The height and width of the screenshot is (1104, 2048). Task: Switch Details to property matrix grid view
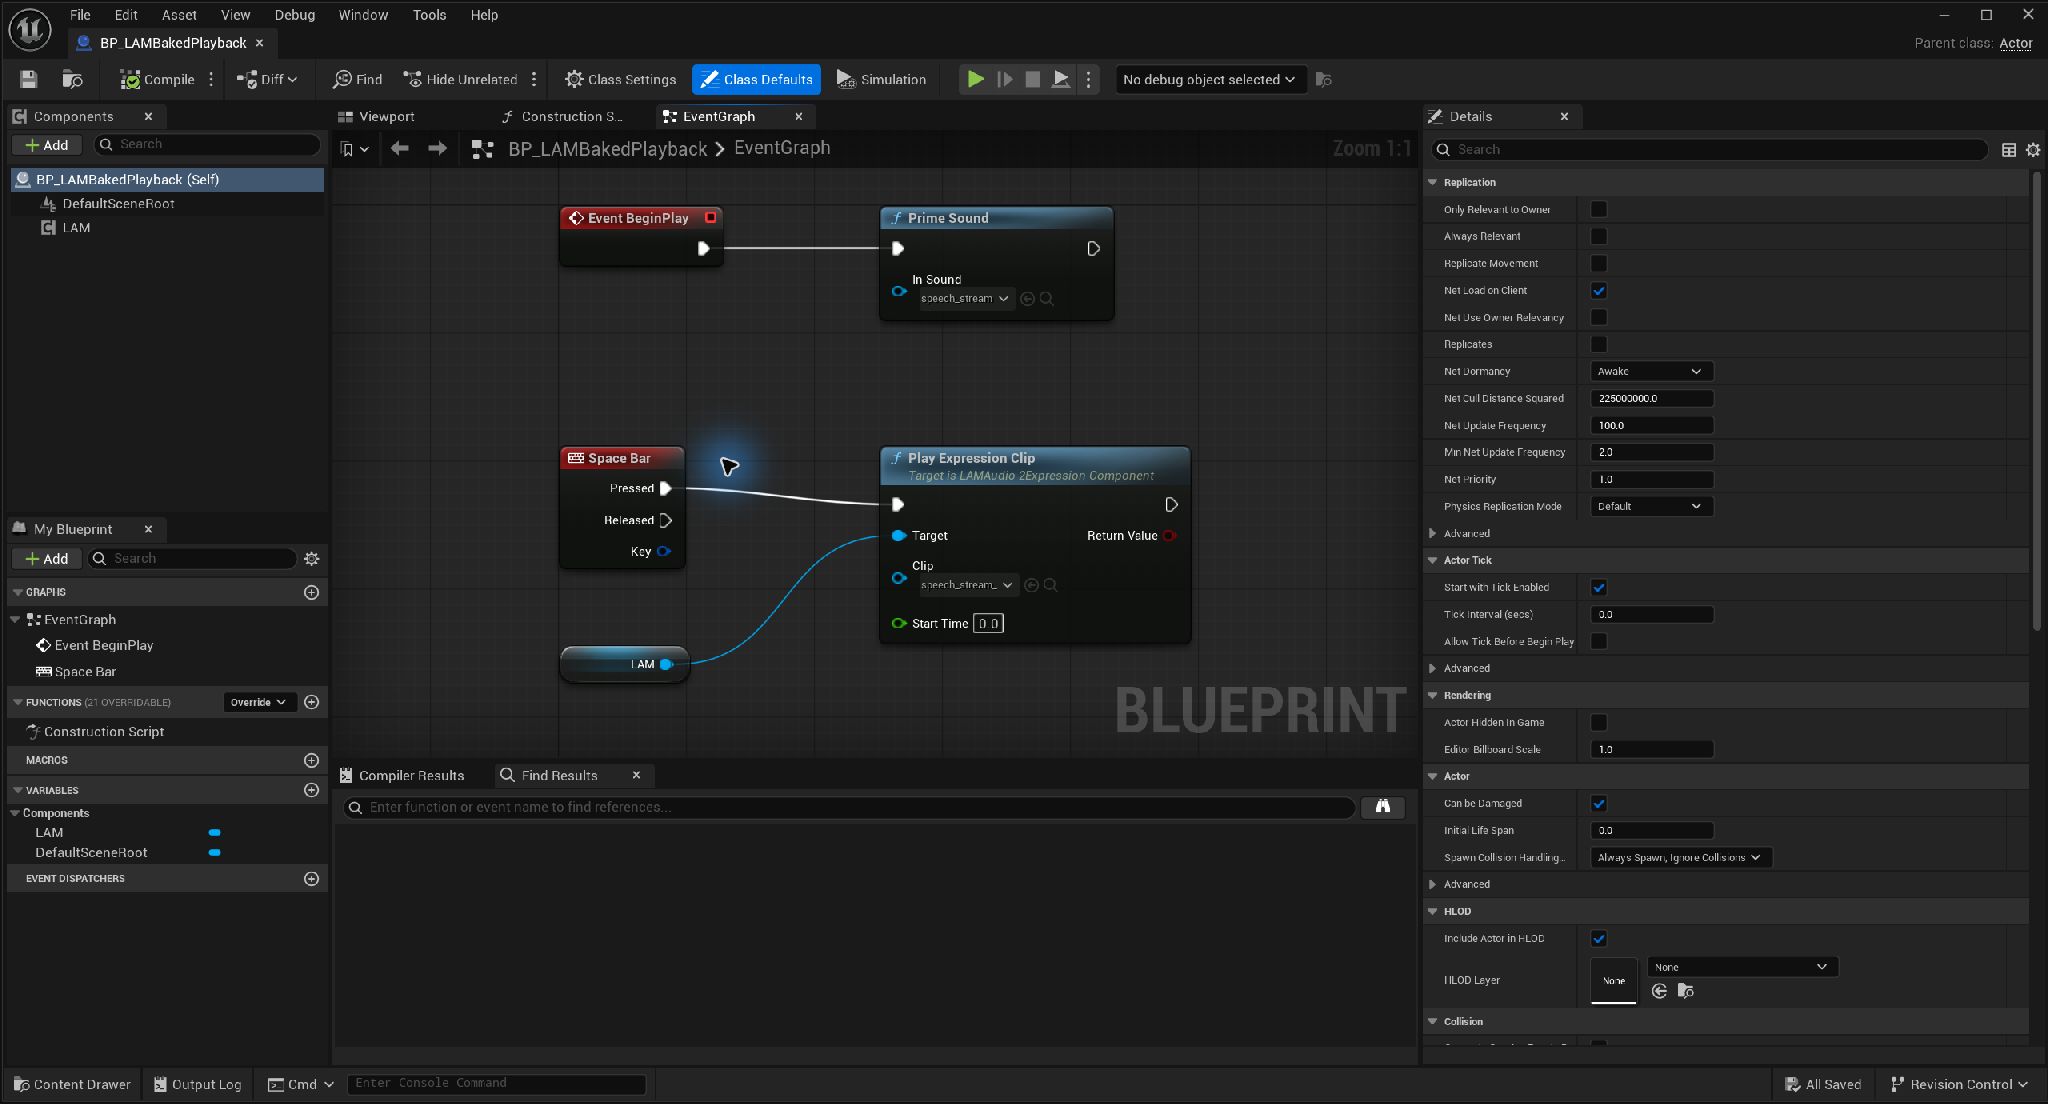[2009, 150]
